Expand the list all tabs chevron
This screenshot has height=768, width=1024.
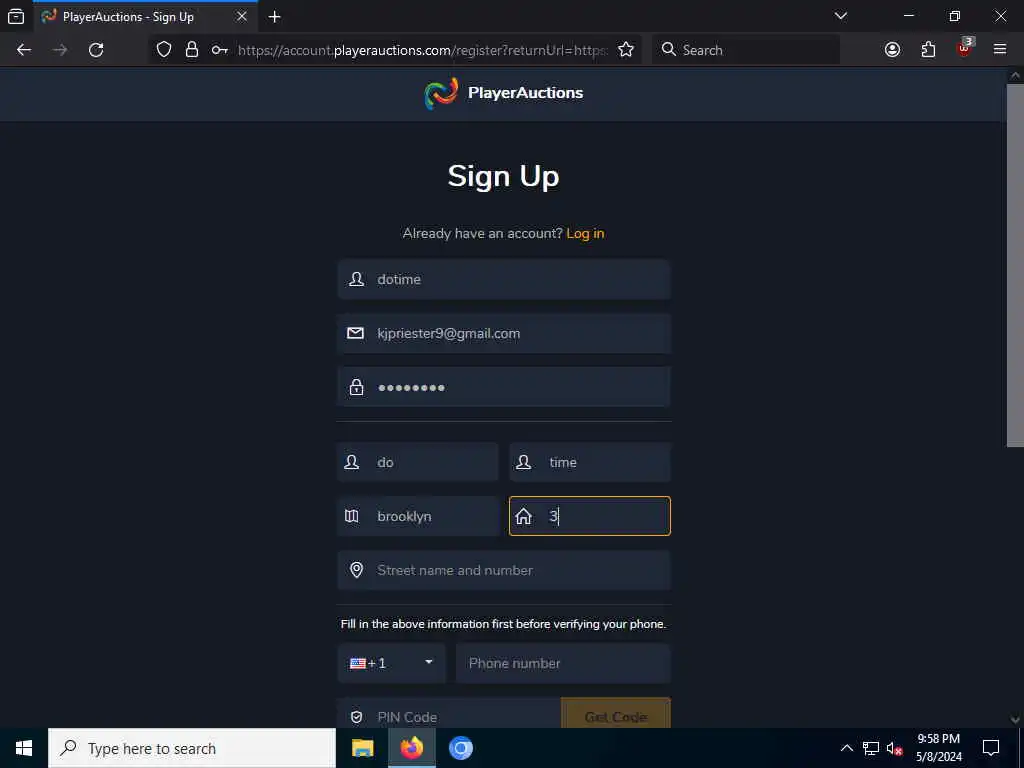click(x=840, y=16)
